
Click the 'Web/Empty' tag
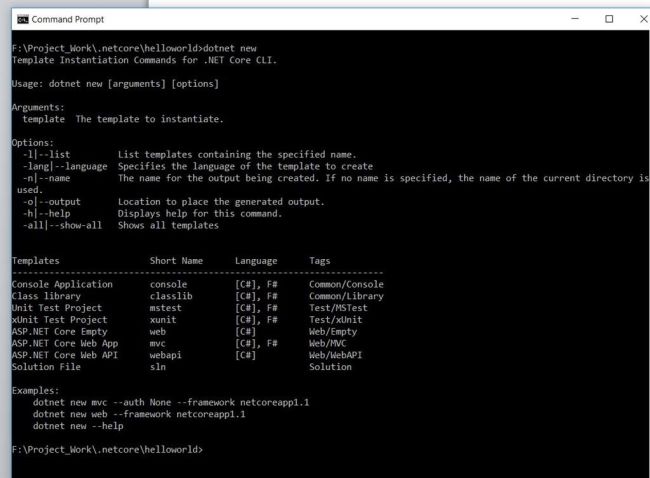click(333, 332)
